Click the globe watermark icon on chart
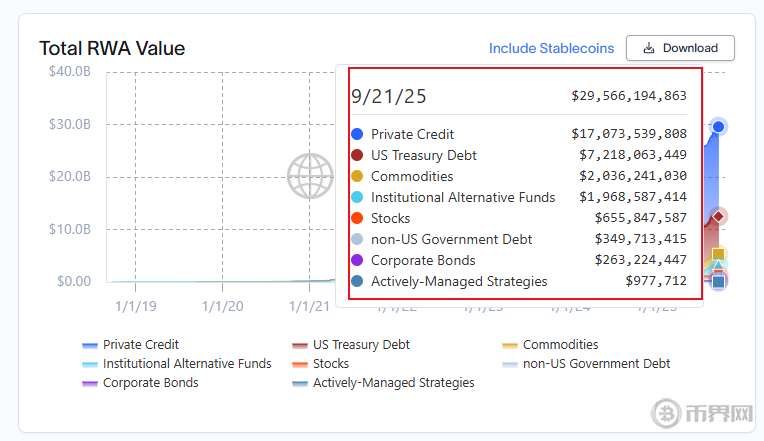This screenshot has width=764, height=441. (x=310, y=176)
